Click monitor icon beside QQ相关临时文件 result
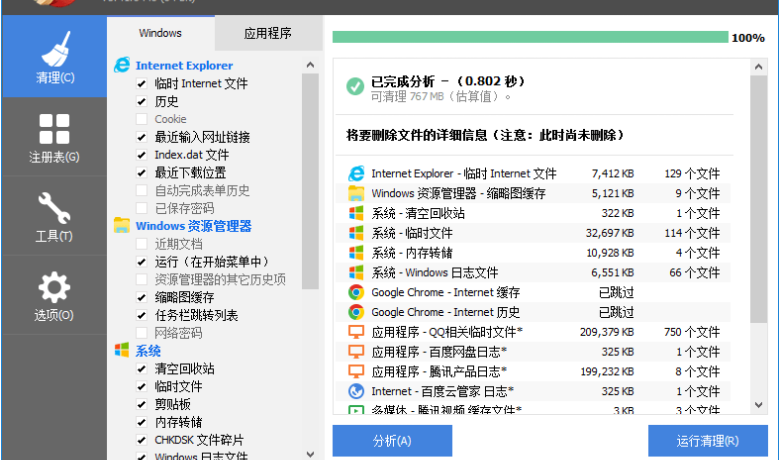 [x=356, y=332]
